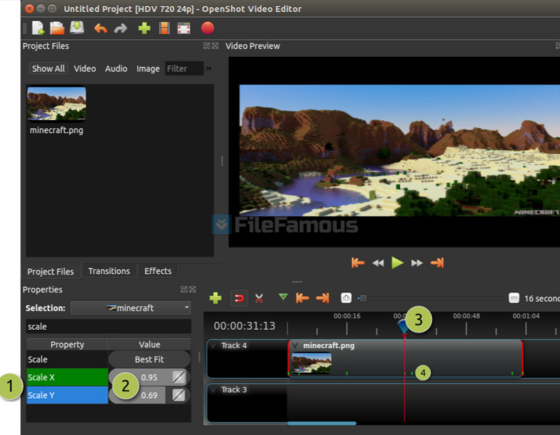
Task: Toggle fullscreen icon in main toolbar
Action: pyautogui.click(x=184, y=28)
